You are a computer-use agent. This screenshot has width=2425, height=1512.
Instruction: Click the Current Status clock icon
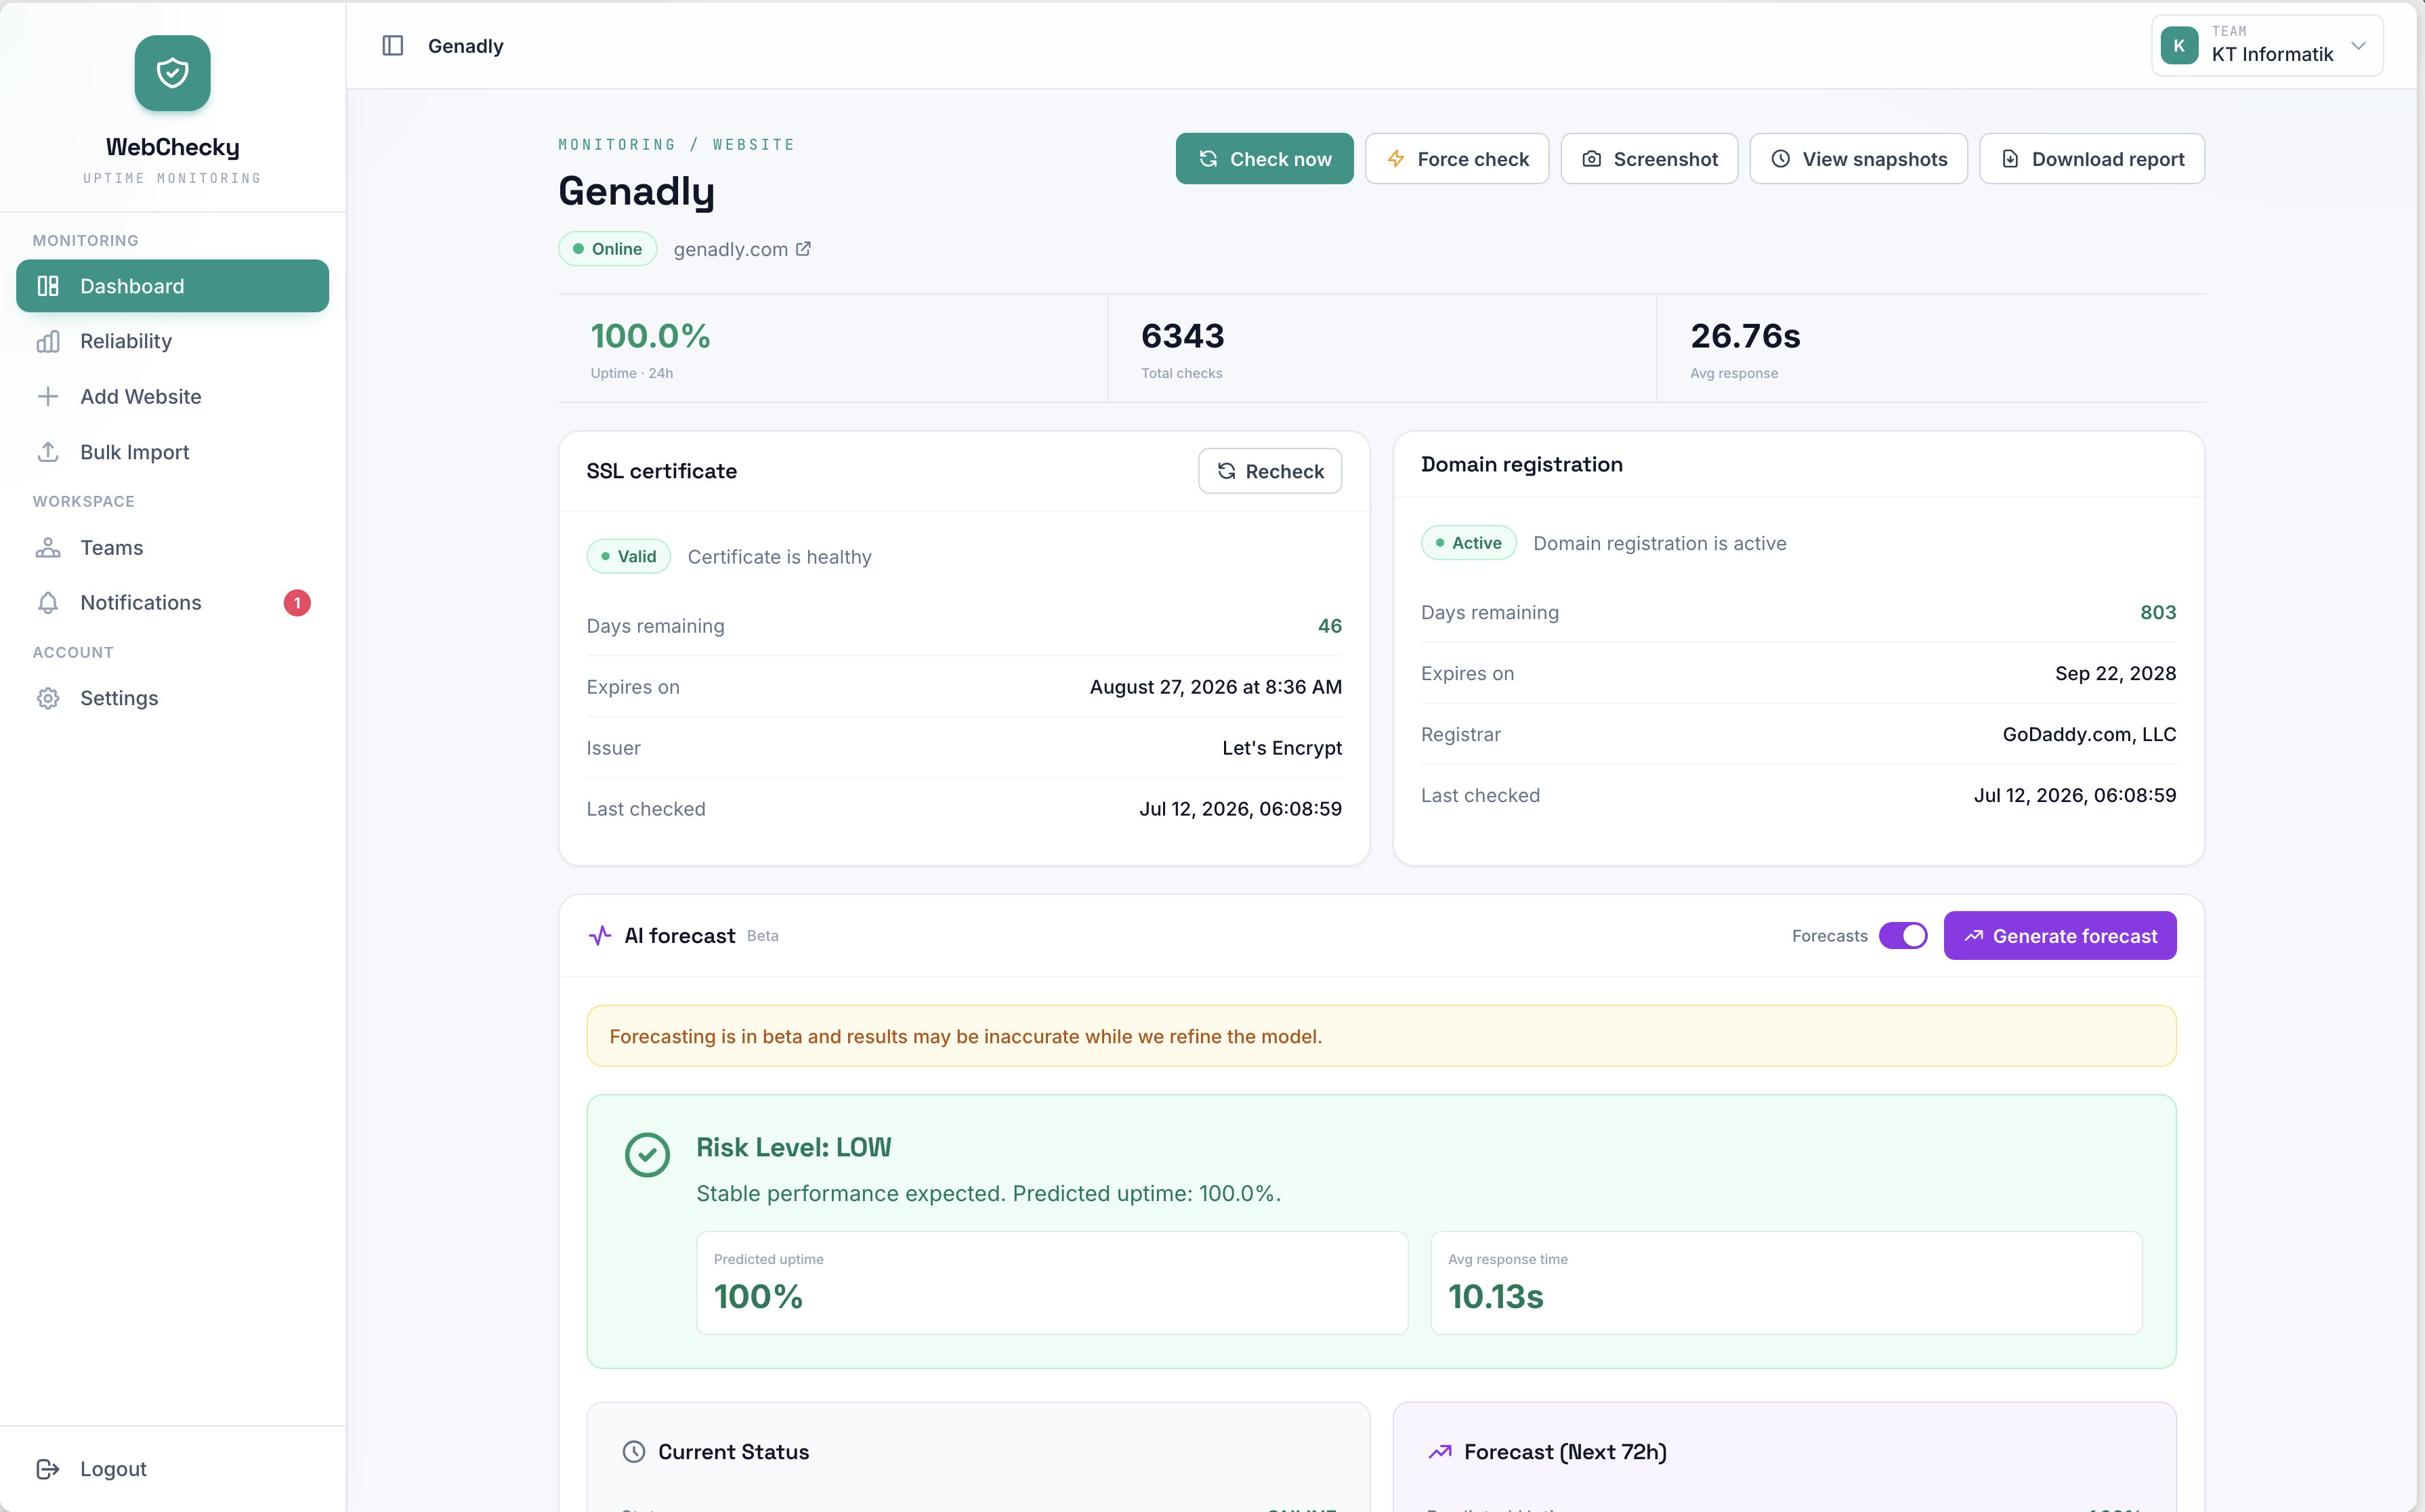[634, 1452]
